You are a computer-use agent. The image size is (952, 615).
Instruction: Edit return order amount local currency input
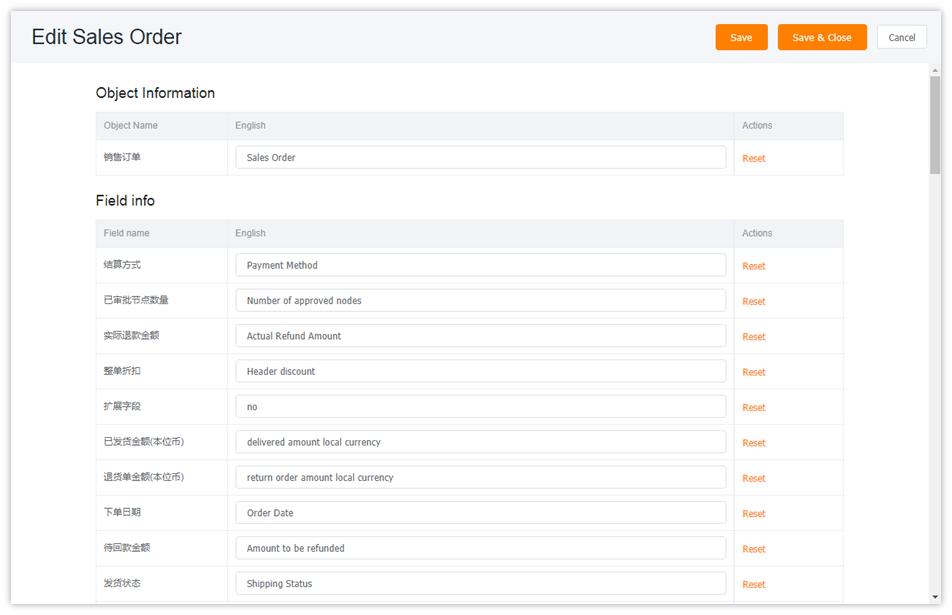tap(480, 477)
